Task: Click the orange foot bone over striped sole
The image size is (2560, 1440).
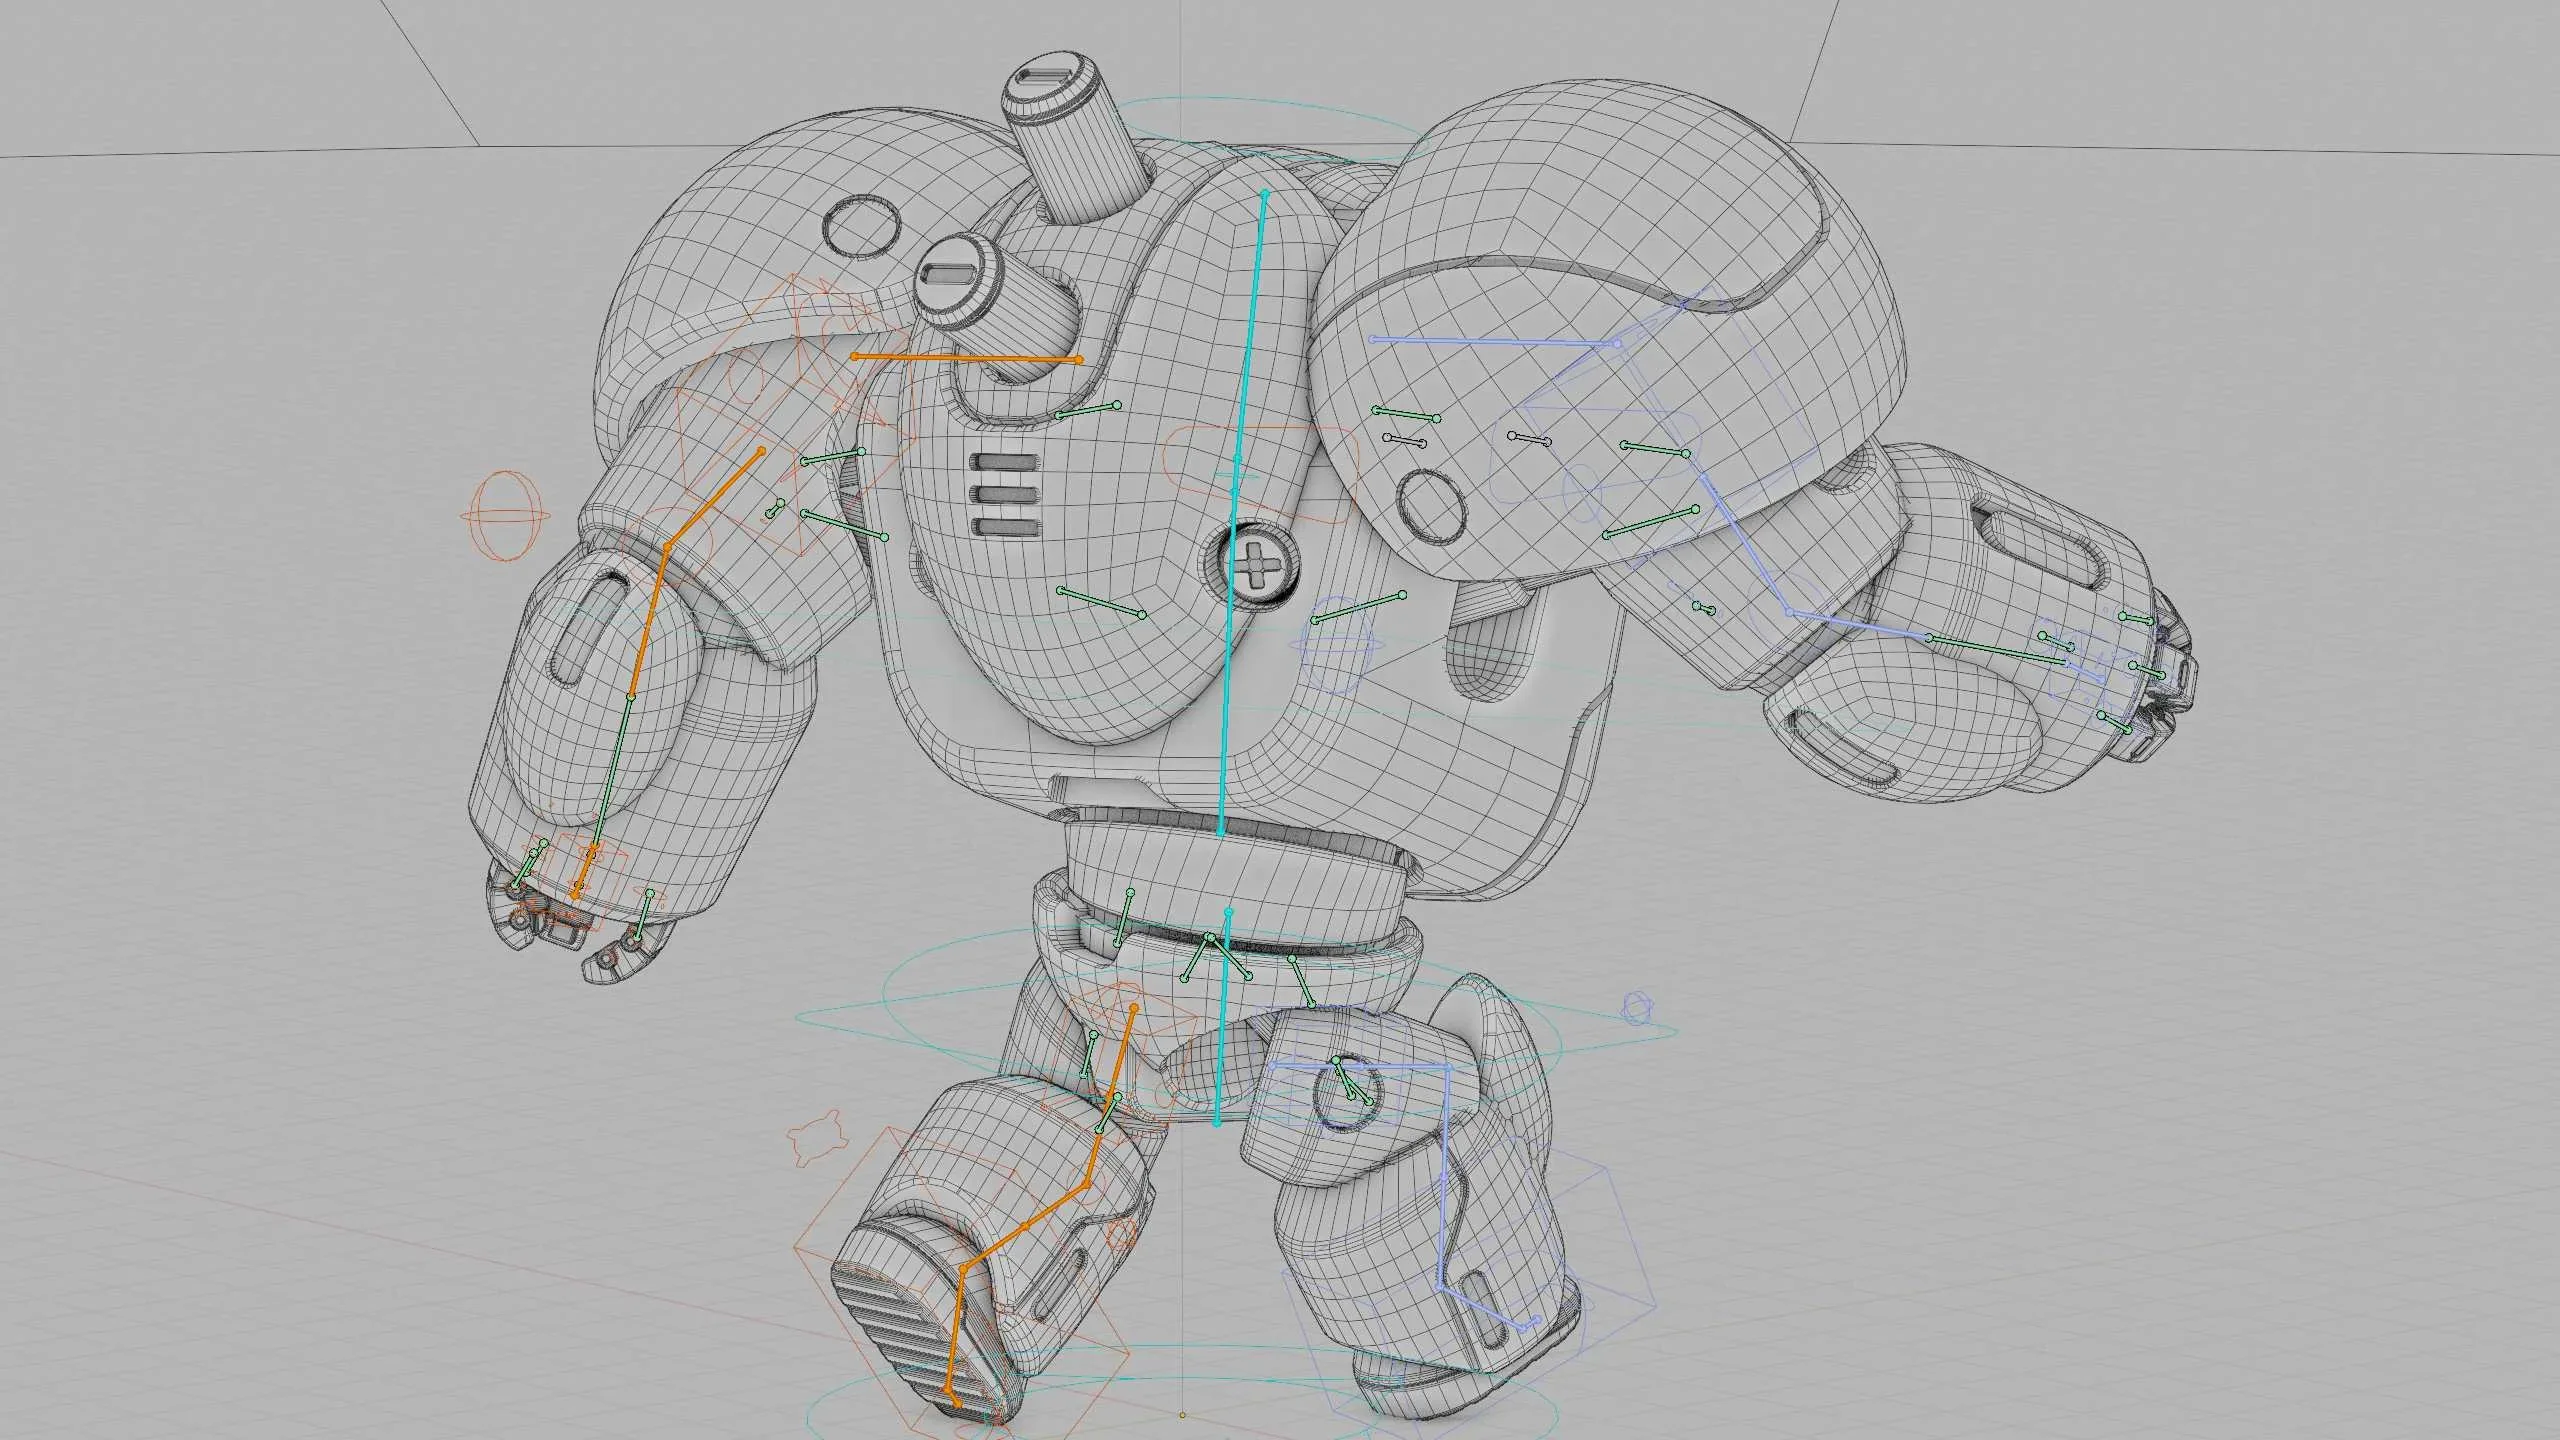Action: (955, 1342)
